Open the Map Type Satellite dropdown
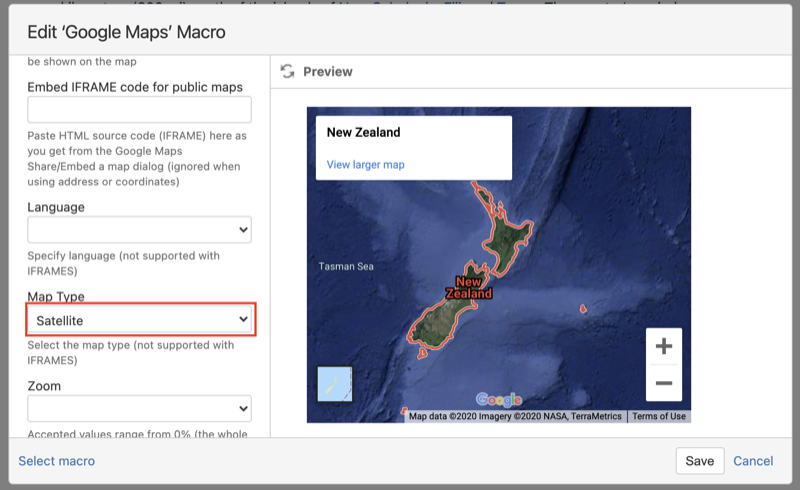The image size is (800, 490). coord(140,320)
